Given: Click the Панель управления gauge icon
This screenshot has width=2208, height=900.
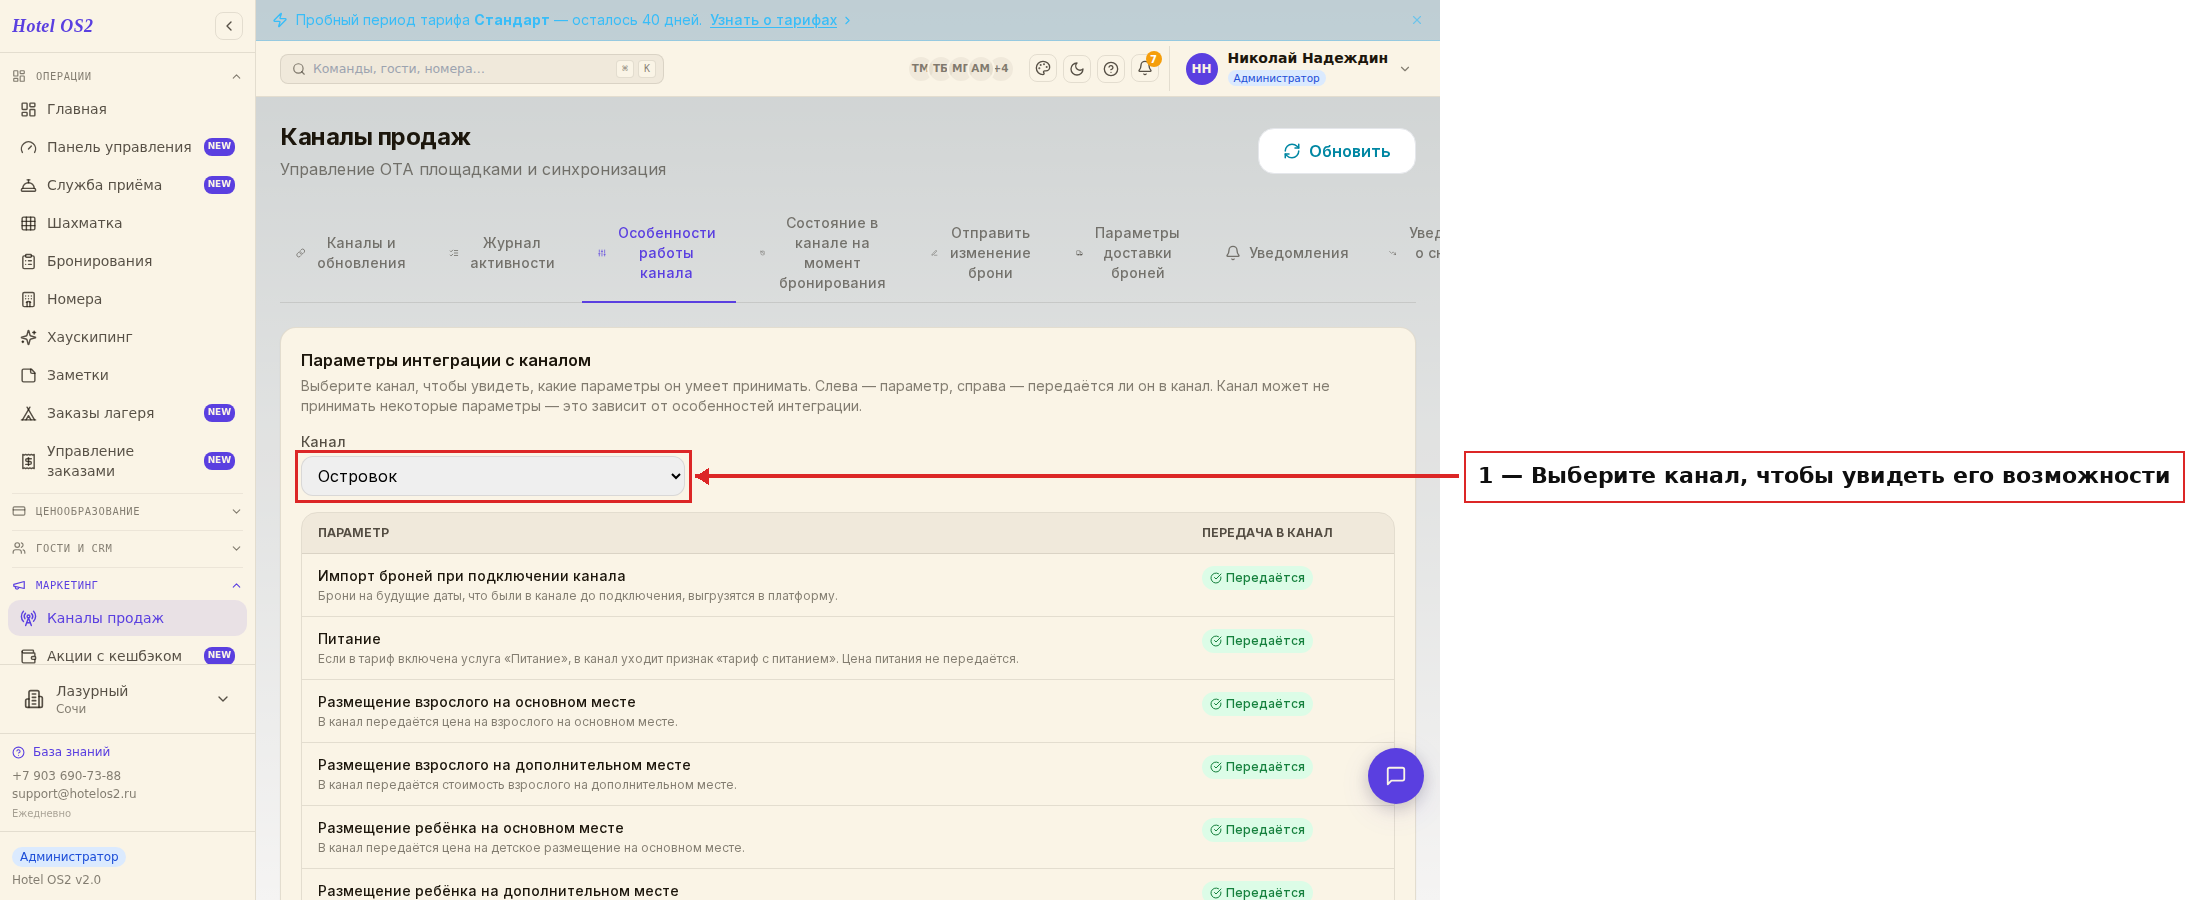Looking at the screenshot, I should click(x=29, y=147).
